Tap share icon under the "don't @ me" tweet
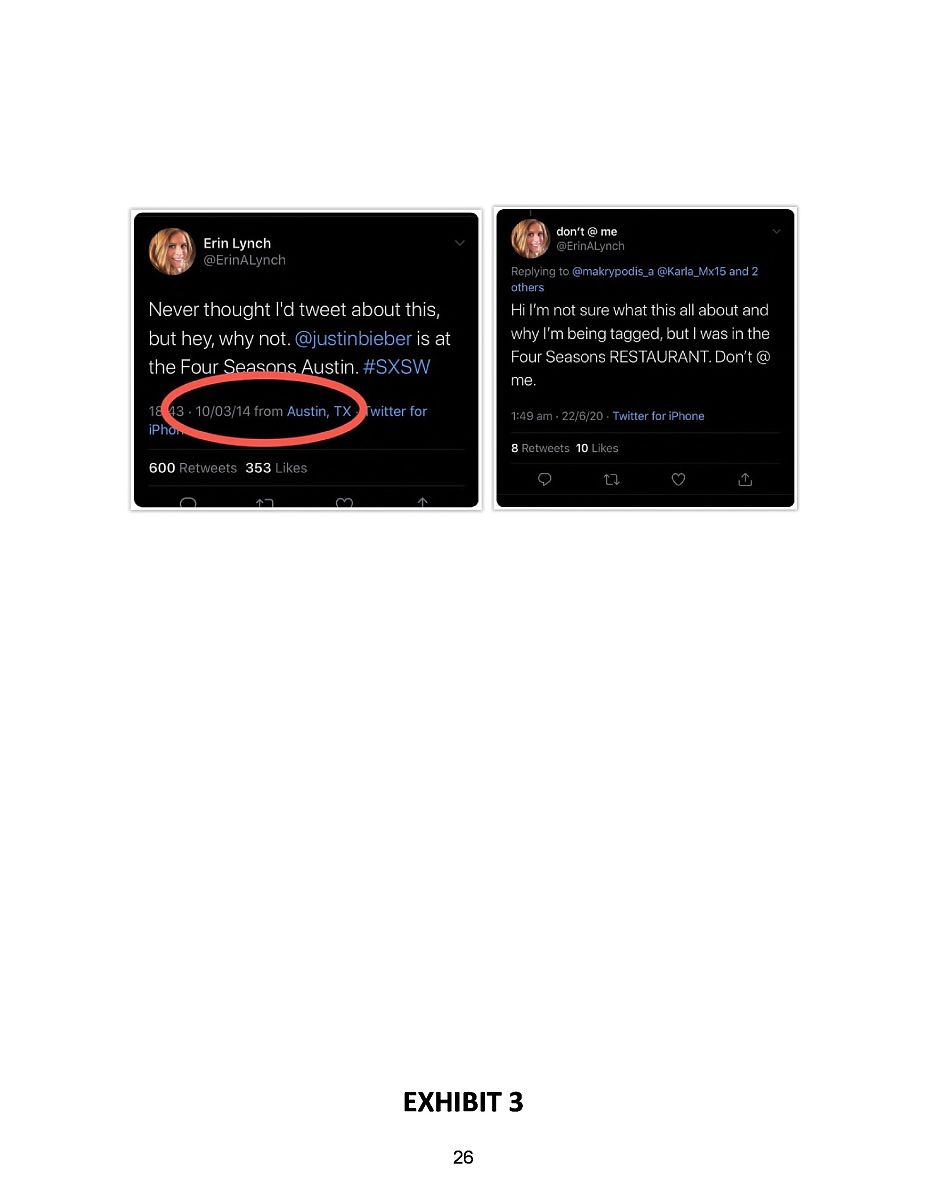 point(745,480)
